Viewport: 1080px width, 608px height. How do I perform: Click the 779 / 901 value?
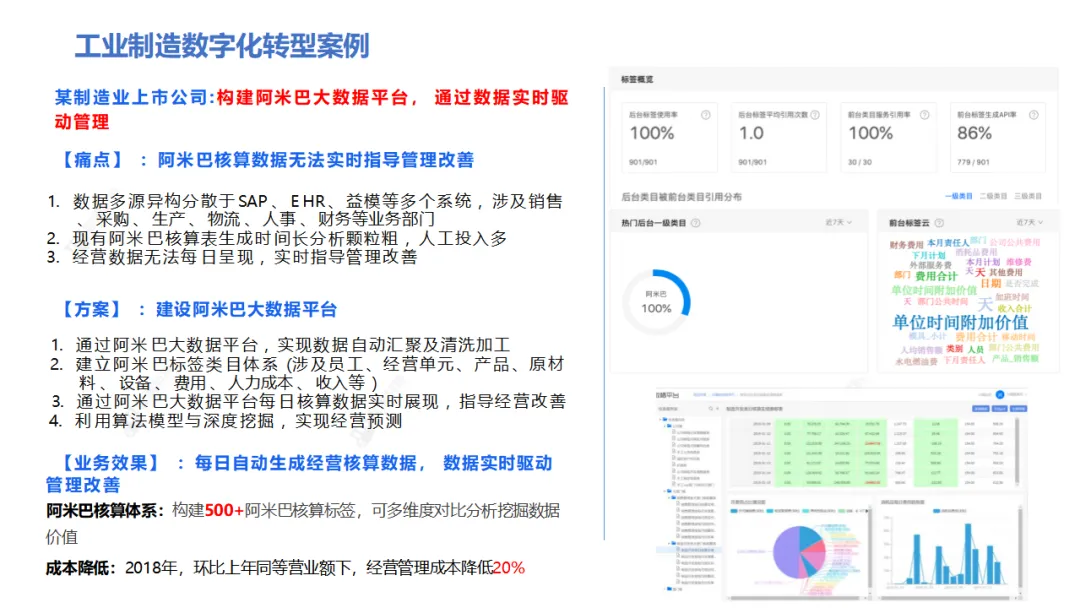973,163
